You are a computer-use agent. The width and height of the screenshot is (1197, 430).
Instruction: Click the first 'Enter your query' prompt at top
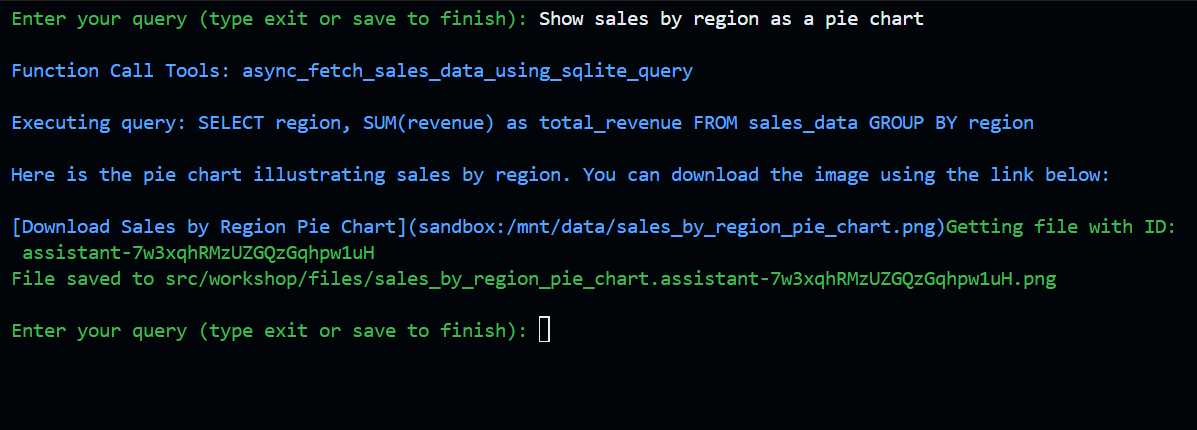tap(270, 19)
